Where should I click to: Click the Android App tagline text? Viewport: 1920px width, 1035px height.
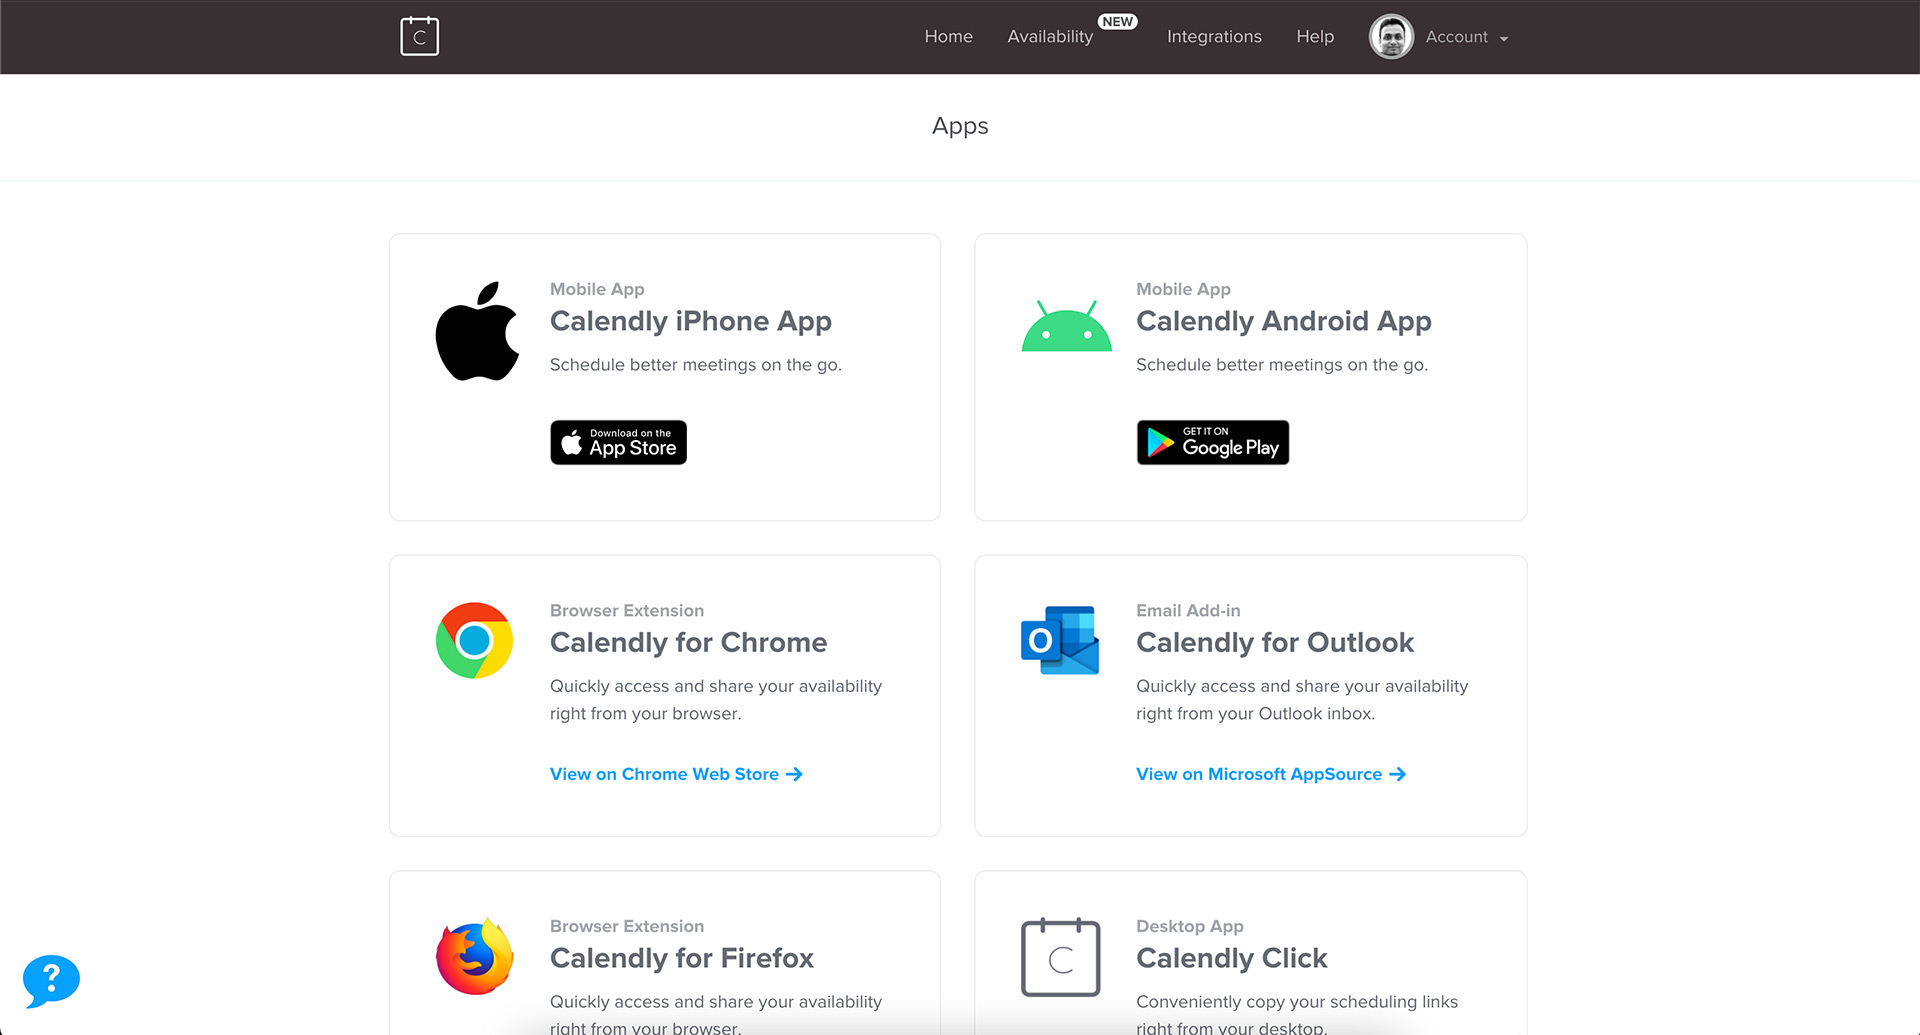tap(1282, 365)
